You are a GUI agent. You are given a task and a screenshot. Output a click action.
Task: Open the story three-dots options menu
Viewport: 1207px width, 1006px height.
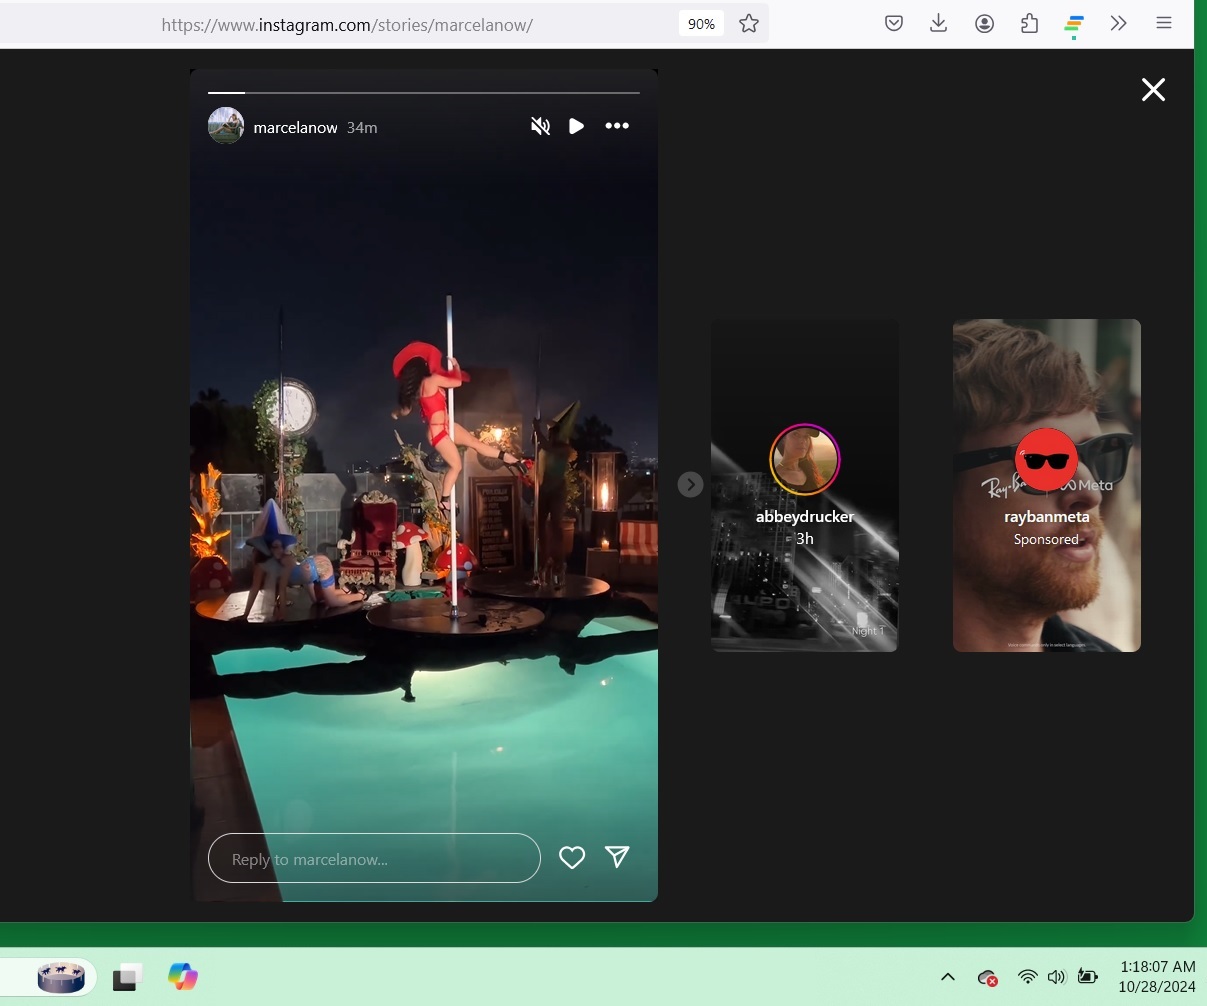(617, 126)
